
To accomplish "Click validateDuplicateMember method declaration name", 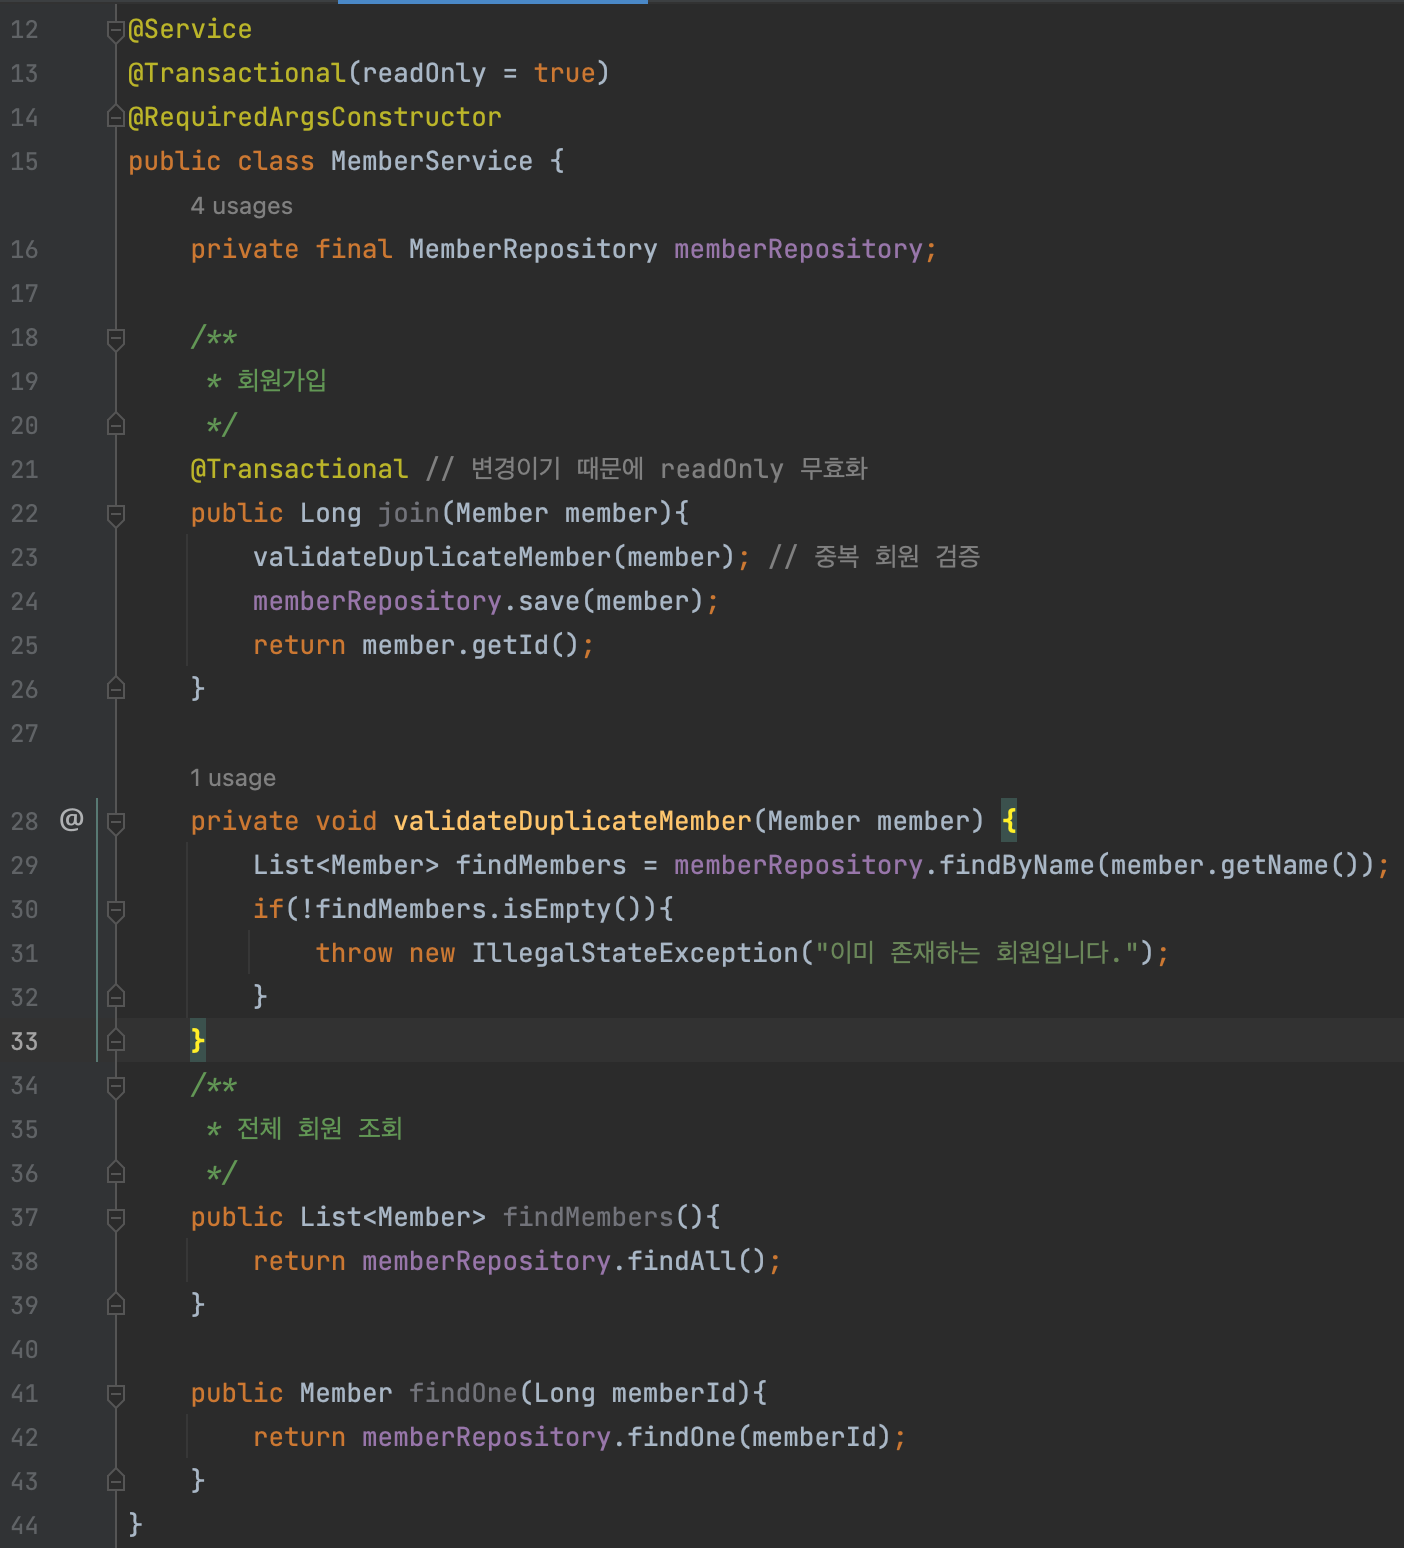I will coord(572,822).
